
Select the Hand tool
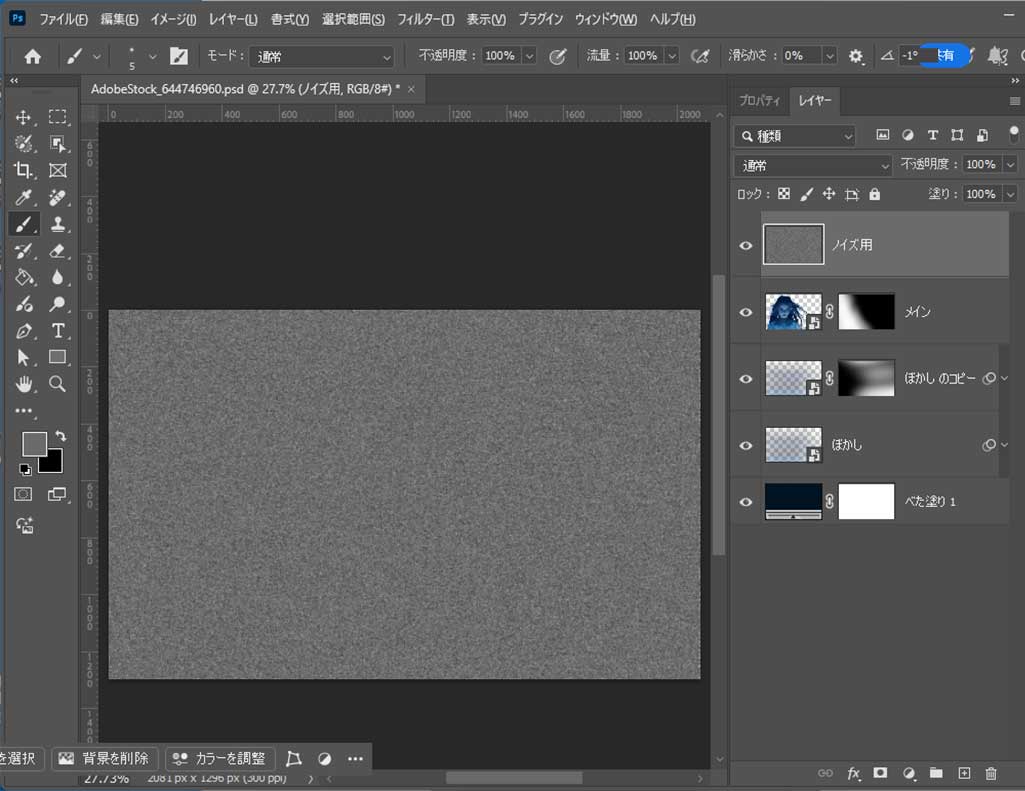[24, 384]
